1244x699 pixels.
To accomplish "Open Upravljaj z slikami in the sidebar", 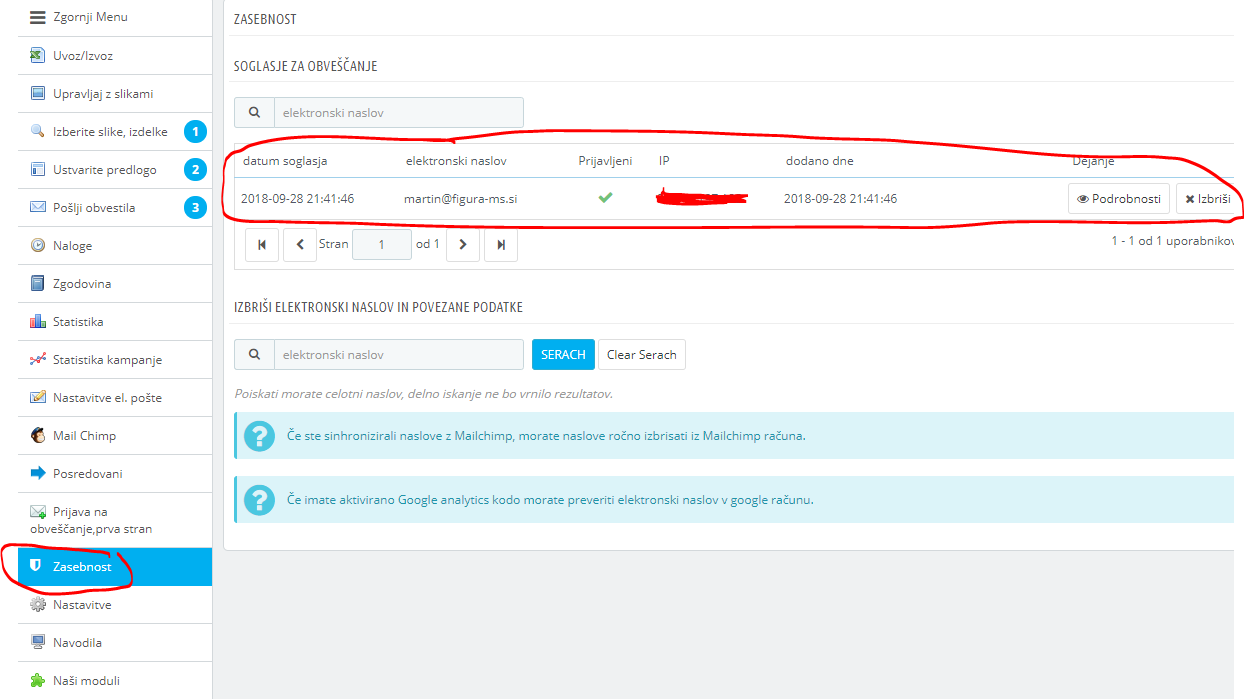I will pyautogui.click(x=115, y=94).
